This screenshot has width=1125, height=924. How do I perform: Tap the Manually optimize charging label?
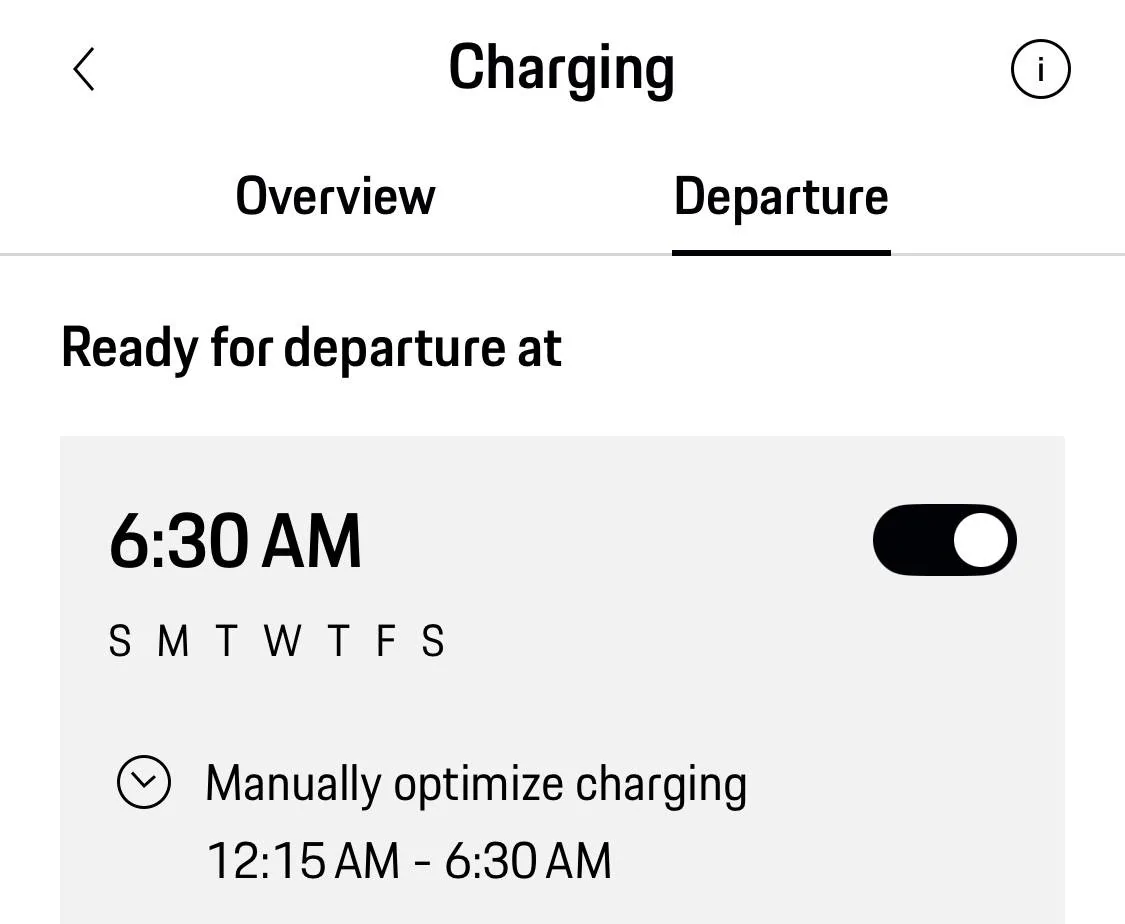coord(475,784)
